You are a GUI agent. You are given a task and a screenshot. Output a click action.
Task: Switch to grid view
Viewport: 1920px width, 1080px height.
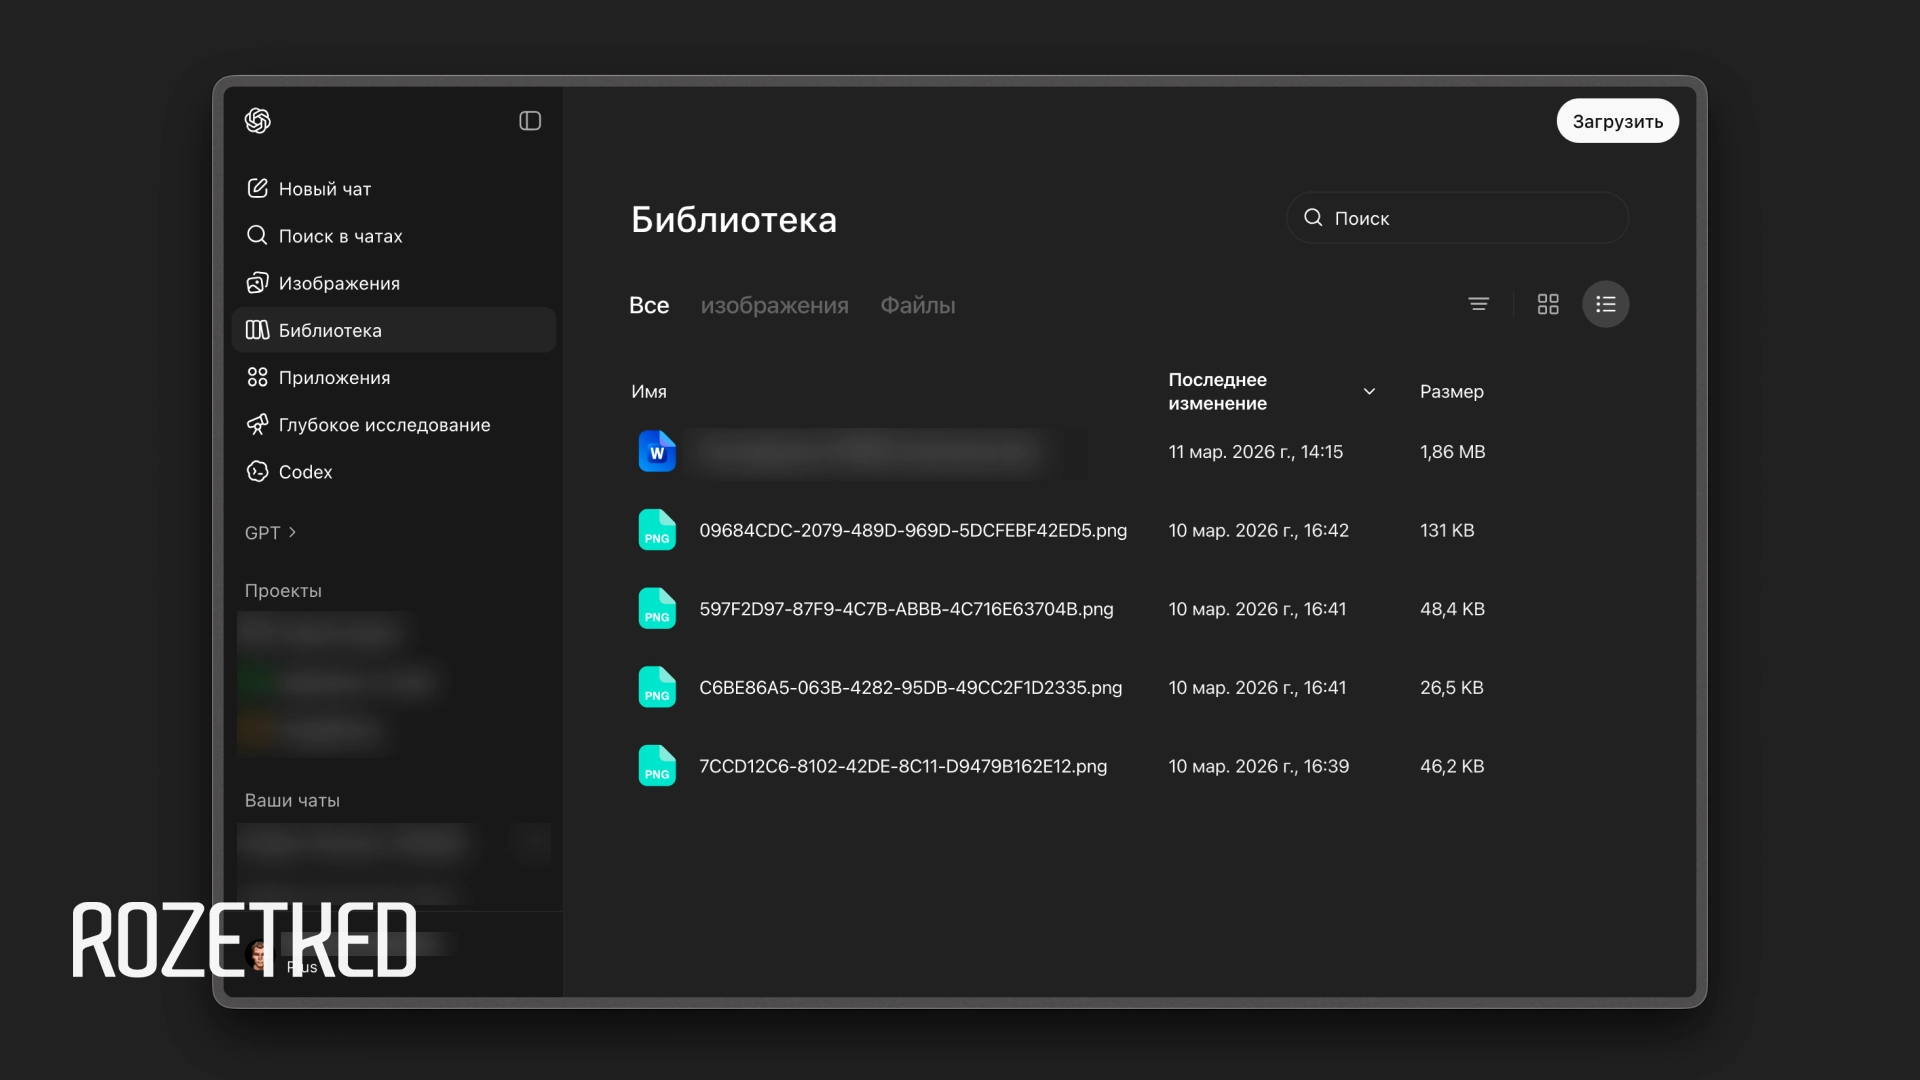tap(1547, 304)
